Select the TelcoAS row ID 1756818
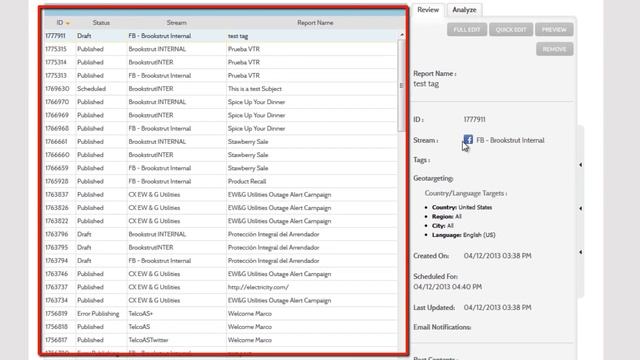The image size is (640, 360). [x=220, y=327]
